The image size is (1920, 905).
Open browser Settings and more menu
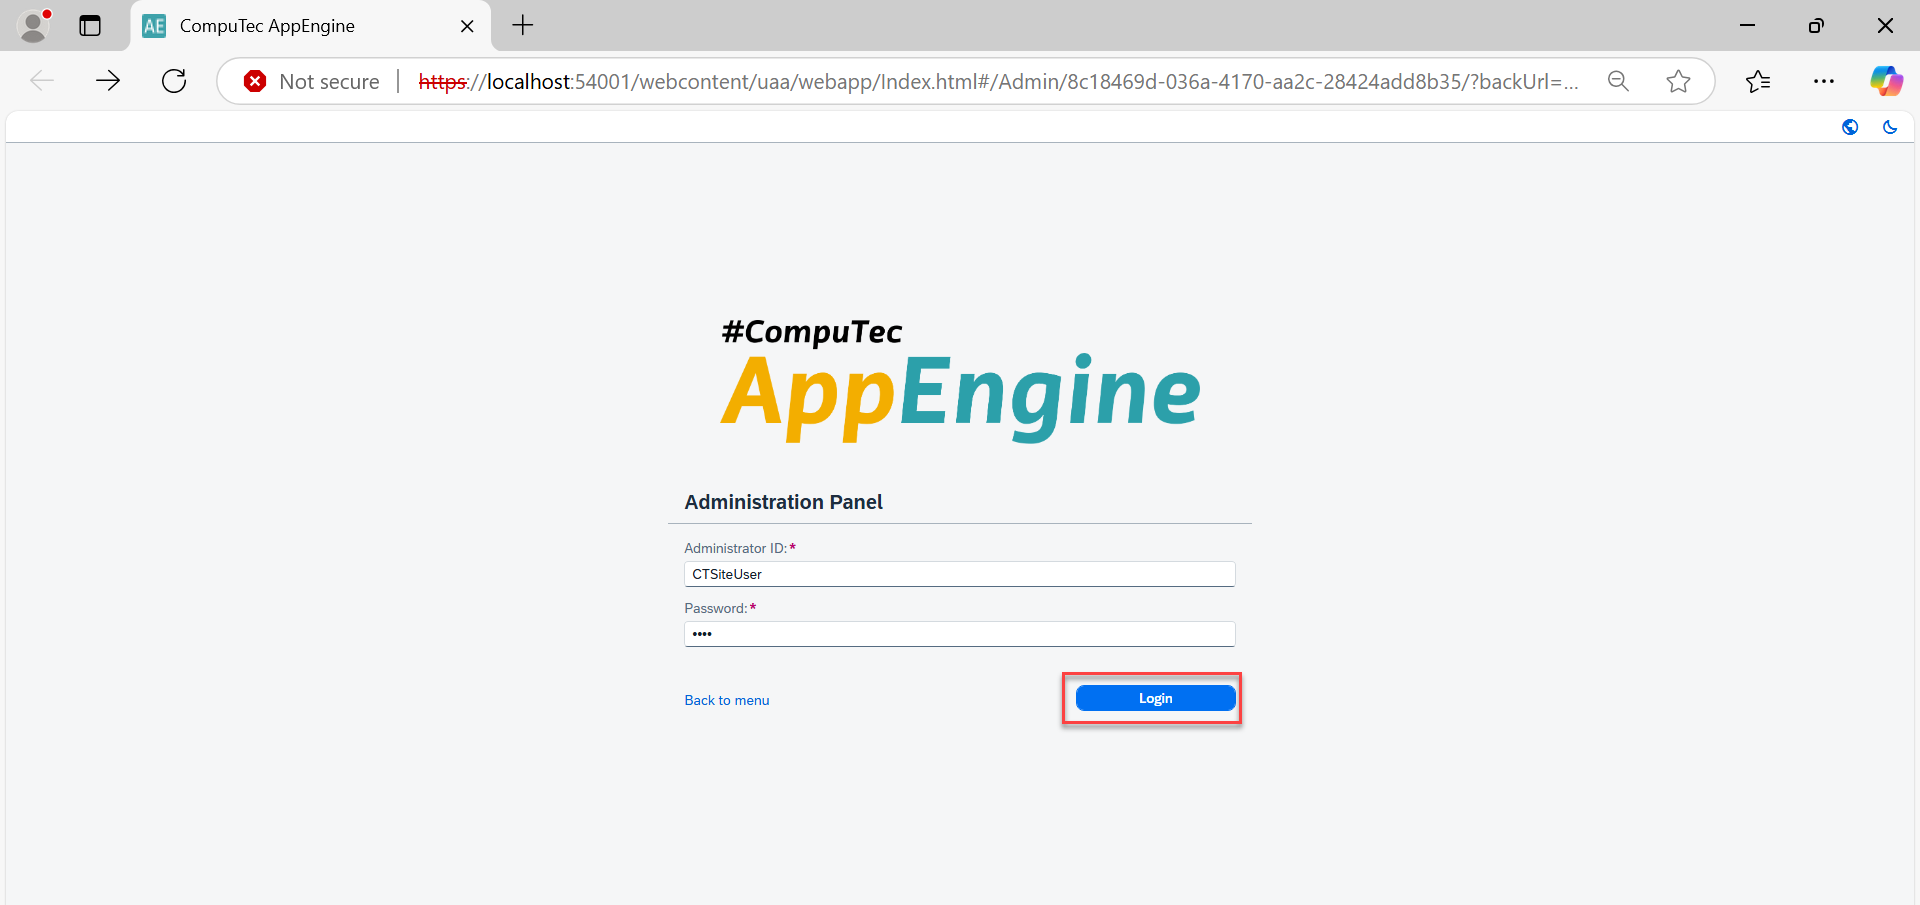coord(1824,81)
